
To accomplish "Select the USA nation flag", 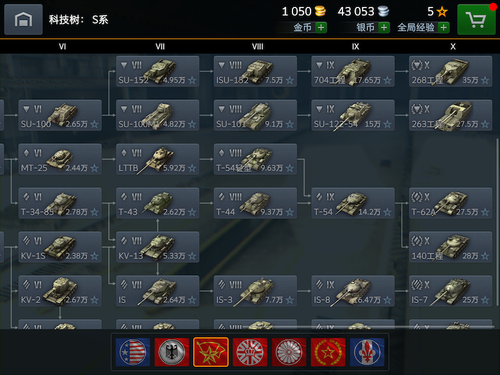I will pyautogui.click(x=133, y=352).
